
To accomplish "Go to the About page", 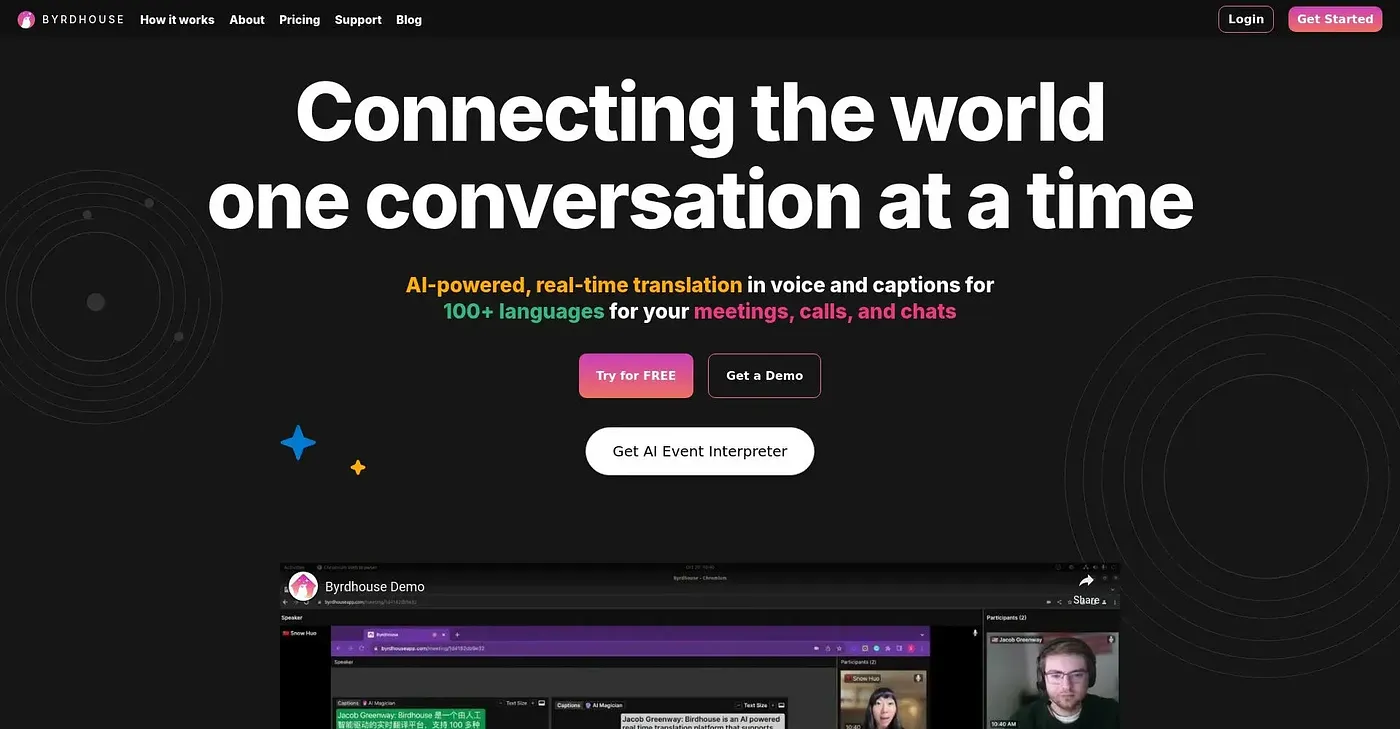I will coord(247,19).
